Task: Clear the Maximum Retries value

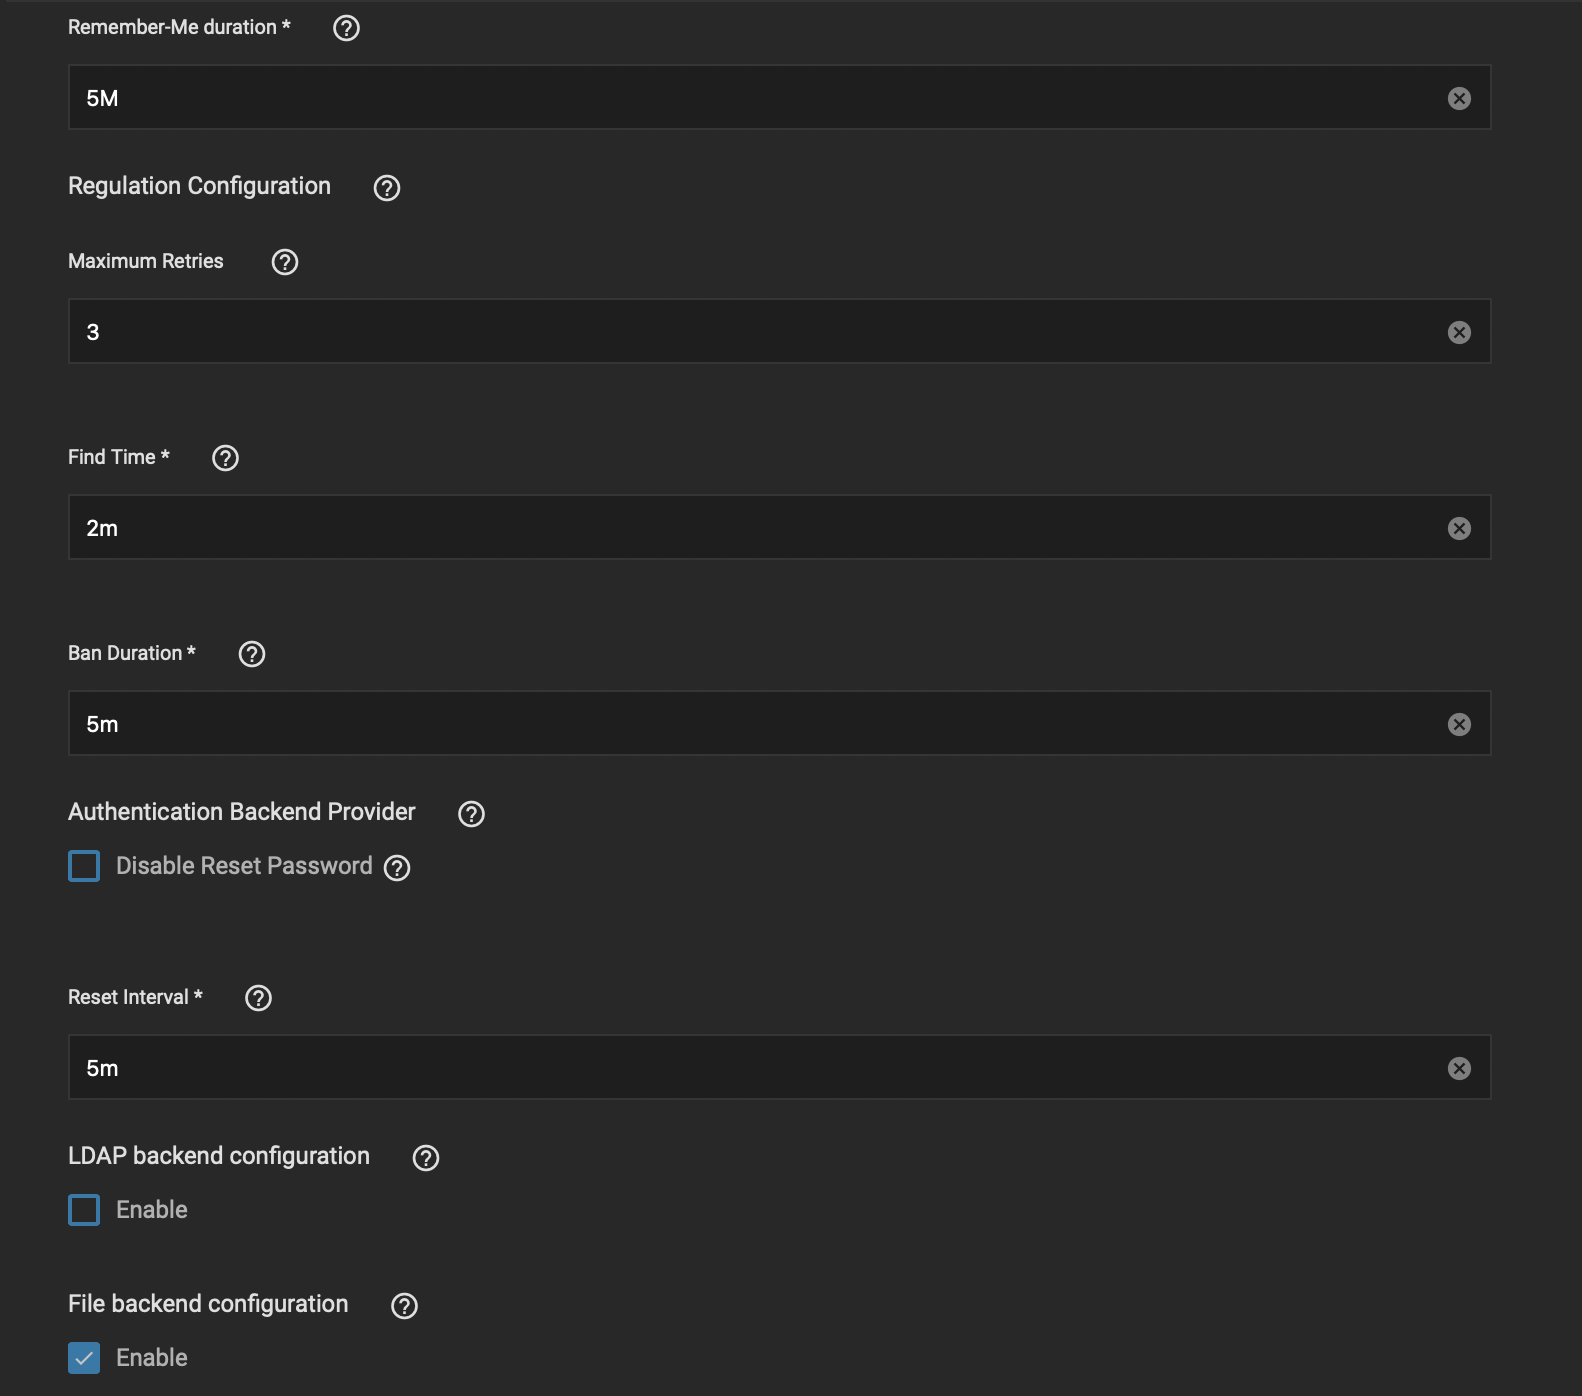Action: (1458, 331)
